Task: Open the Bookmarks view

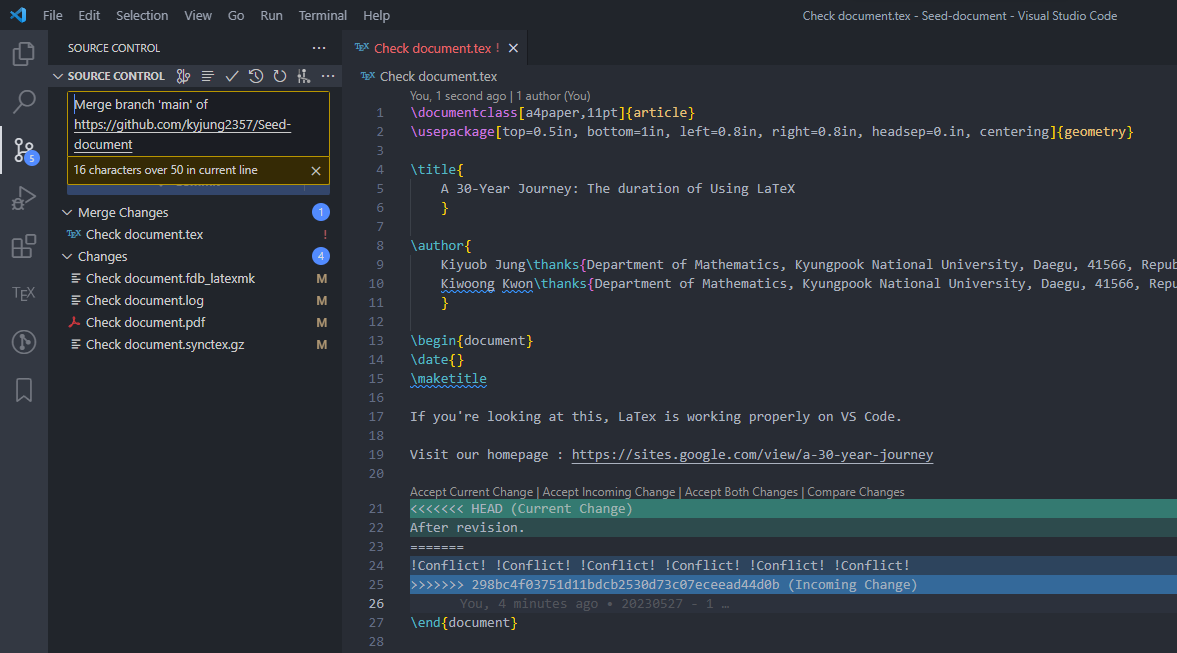Action: tap(24, 390)
